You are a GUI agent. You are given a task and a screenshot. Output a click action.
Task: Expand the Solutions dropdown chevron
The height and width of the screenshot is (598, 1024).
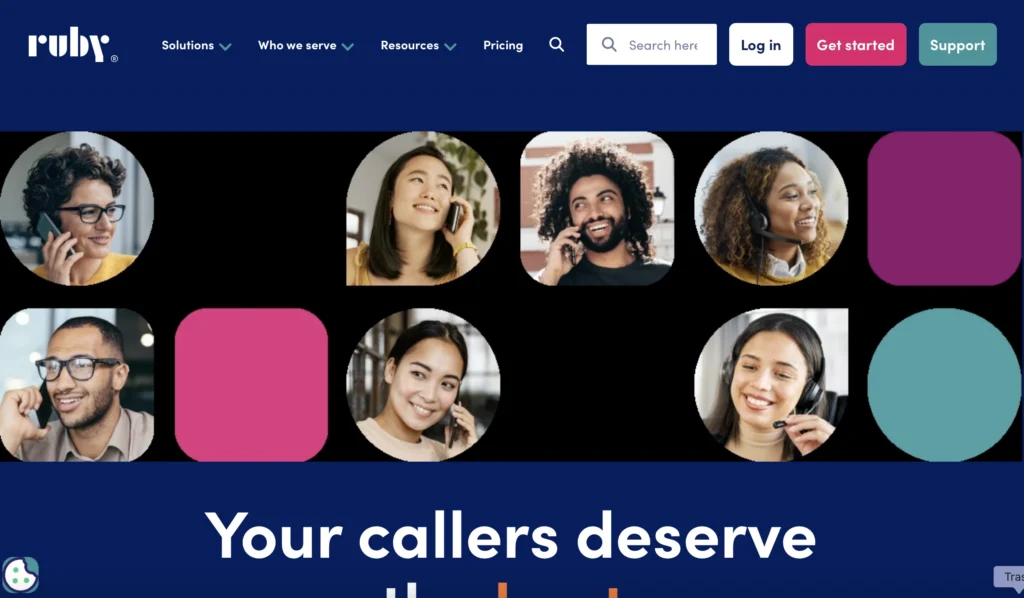click(x=225, y=46)
